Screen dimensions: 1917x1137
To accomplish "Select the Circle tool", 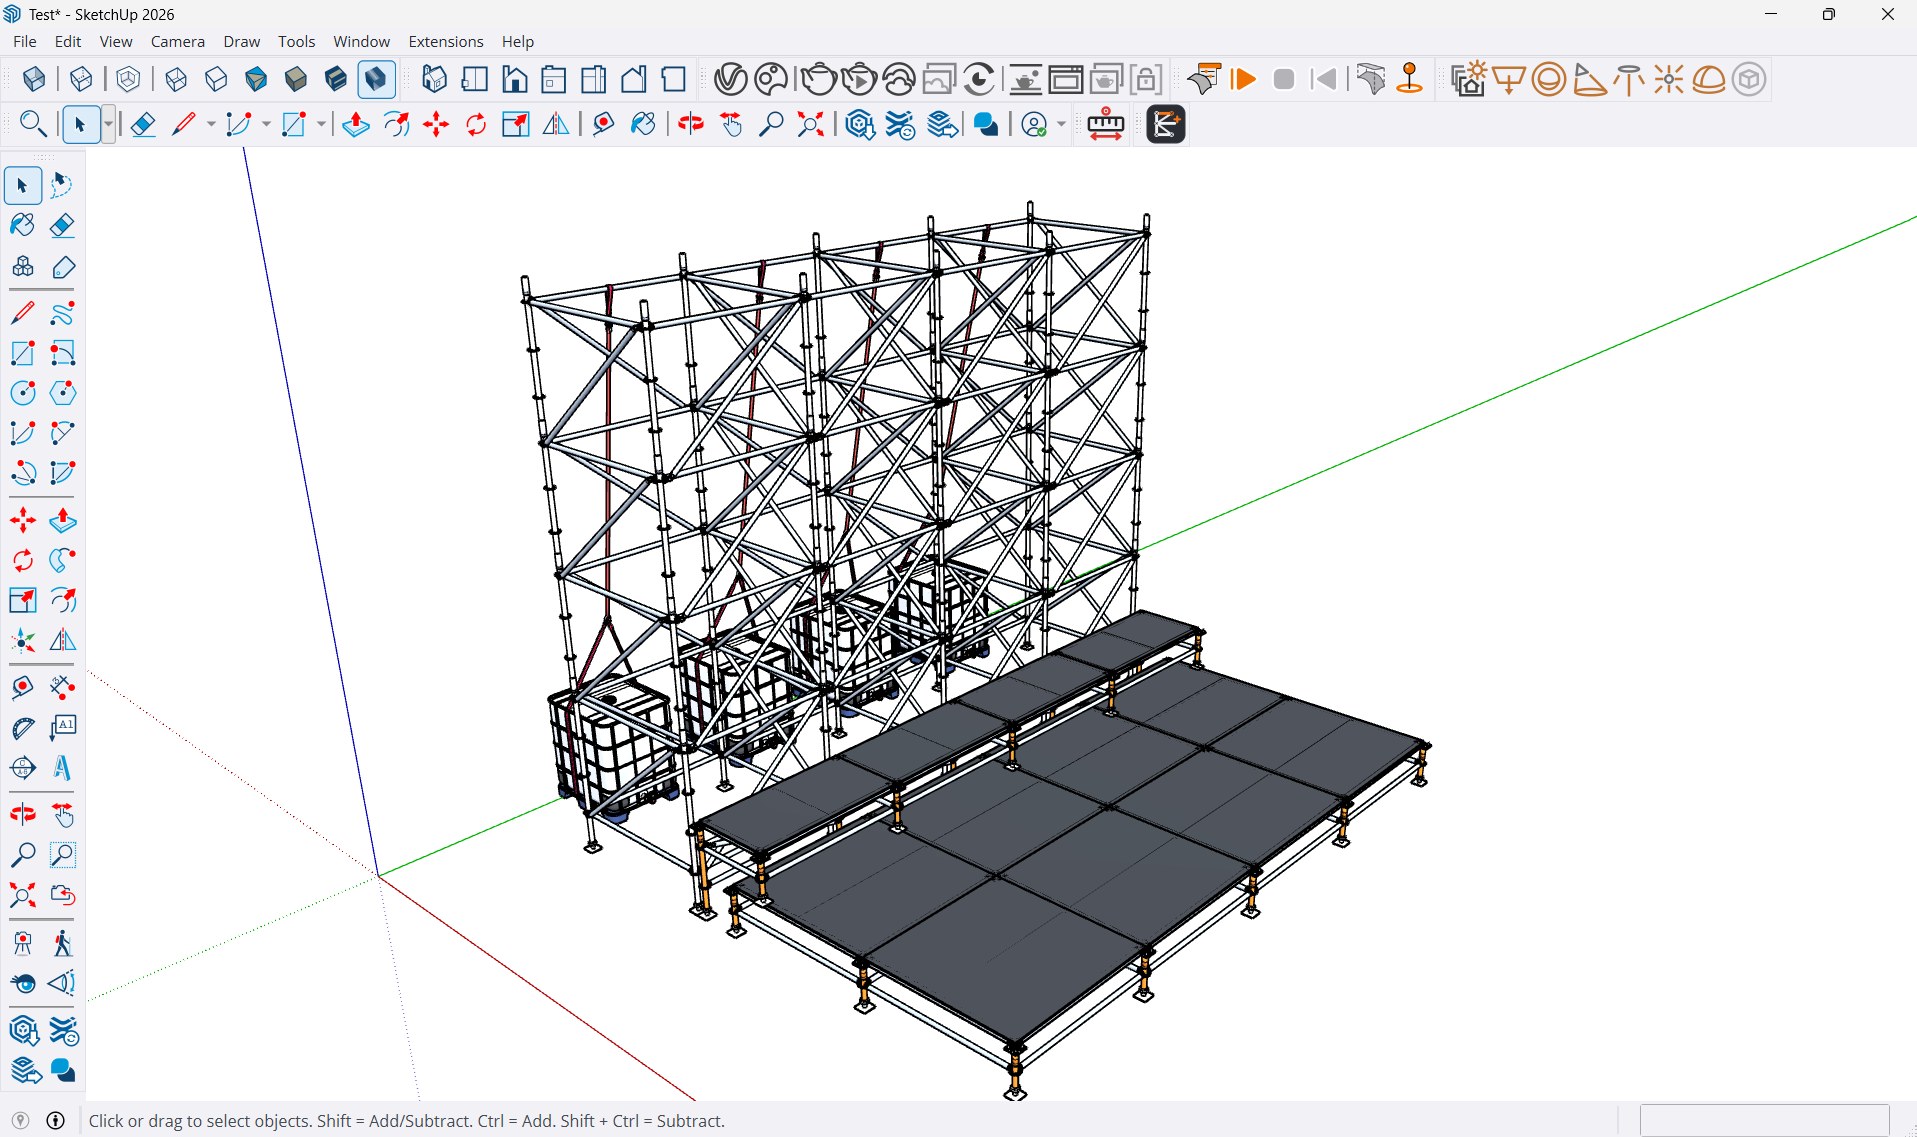I will click(23, 393).
